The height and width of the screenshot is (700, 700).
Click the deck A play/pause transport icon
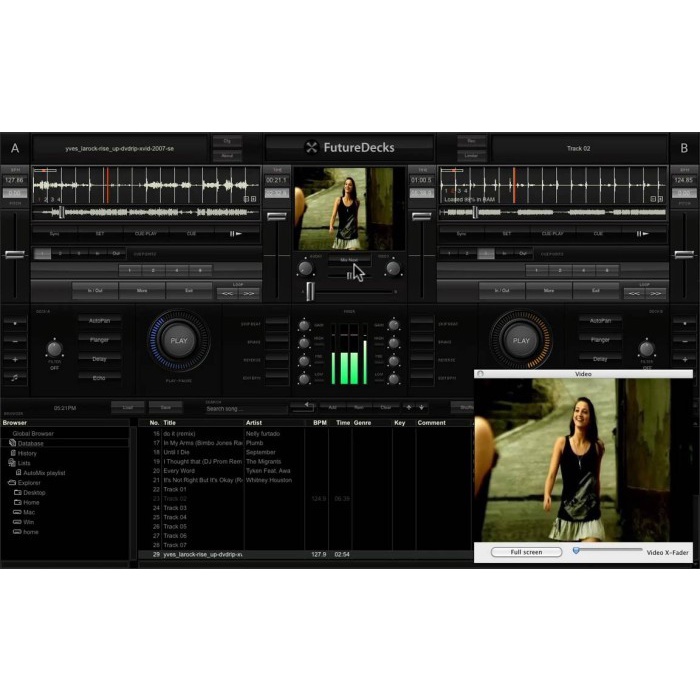tap(236, 233)
